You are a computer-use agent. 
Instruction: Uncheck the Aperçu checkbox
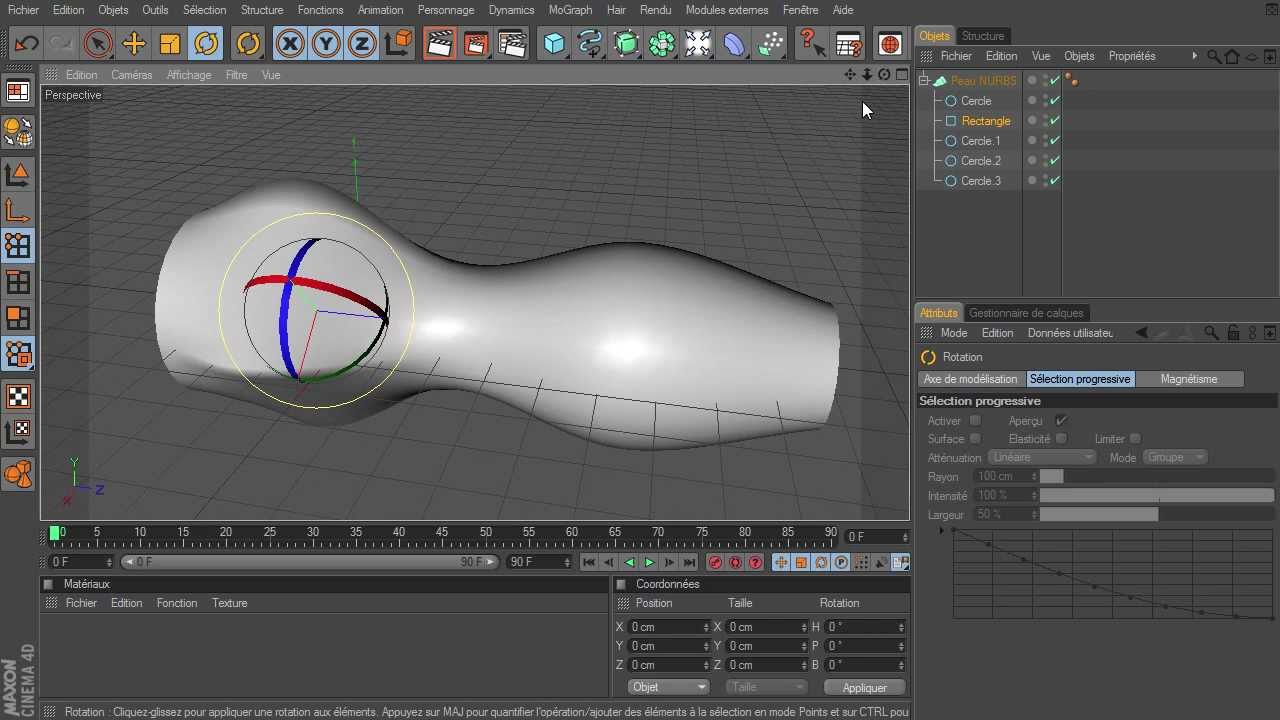[1061, 421]
